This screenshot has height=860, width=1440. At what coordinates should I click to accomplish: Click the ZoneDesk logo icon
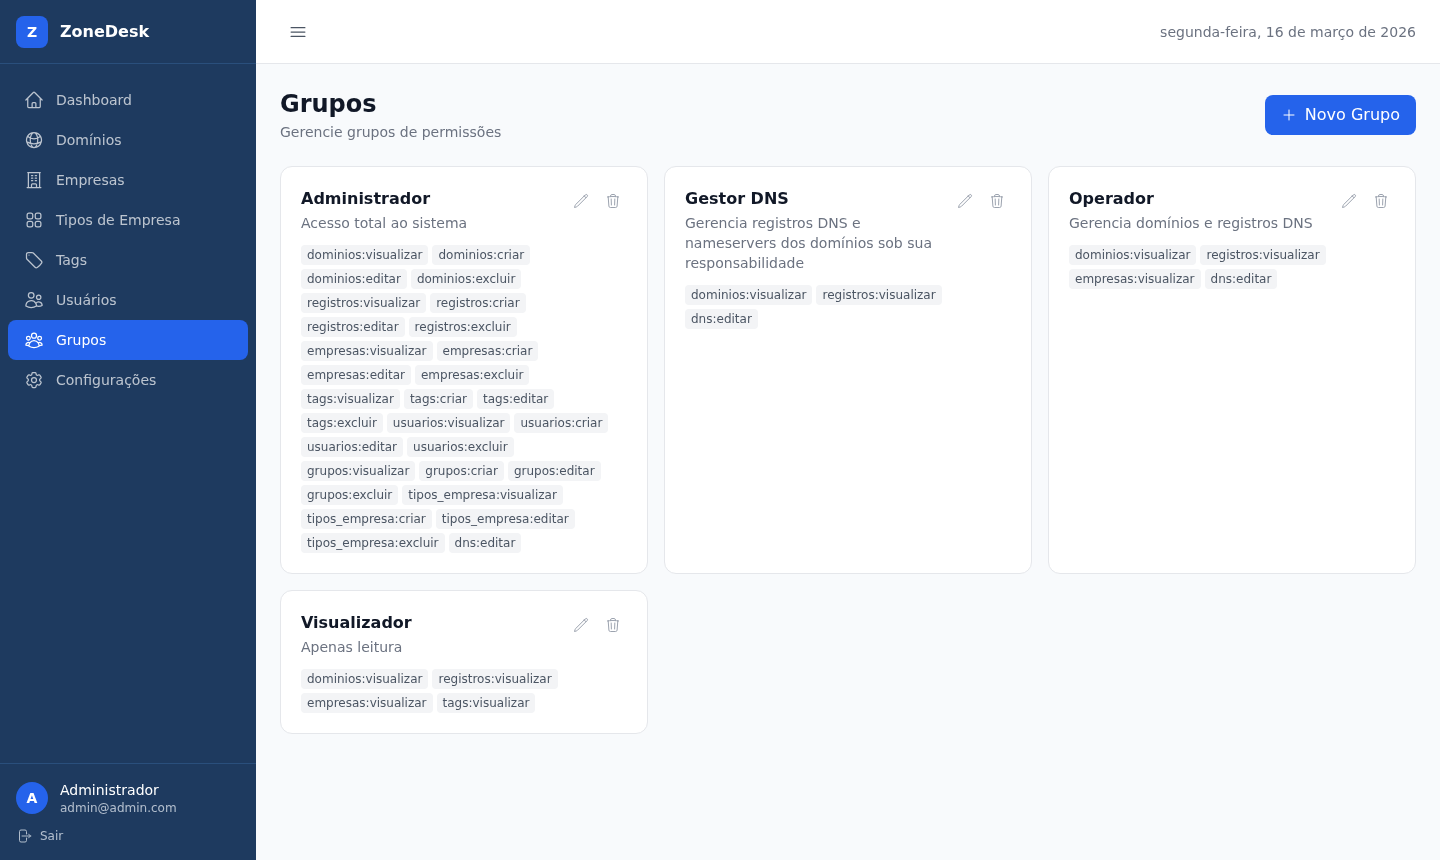(32, 32)
